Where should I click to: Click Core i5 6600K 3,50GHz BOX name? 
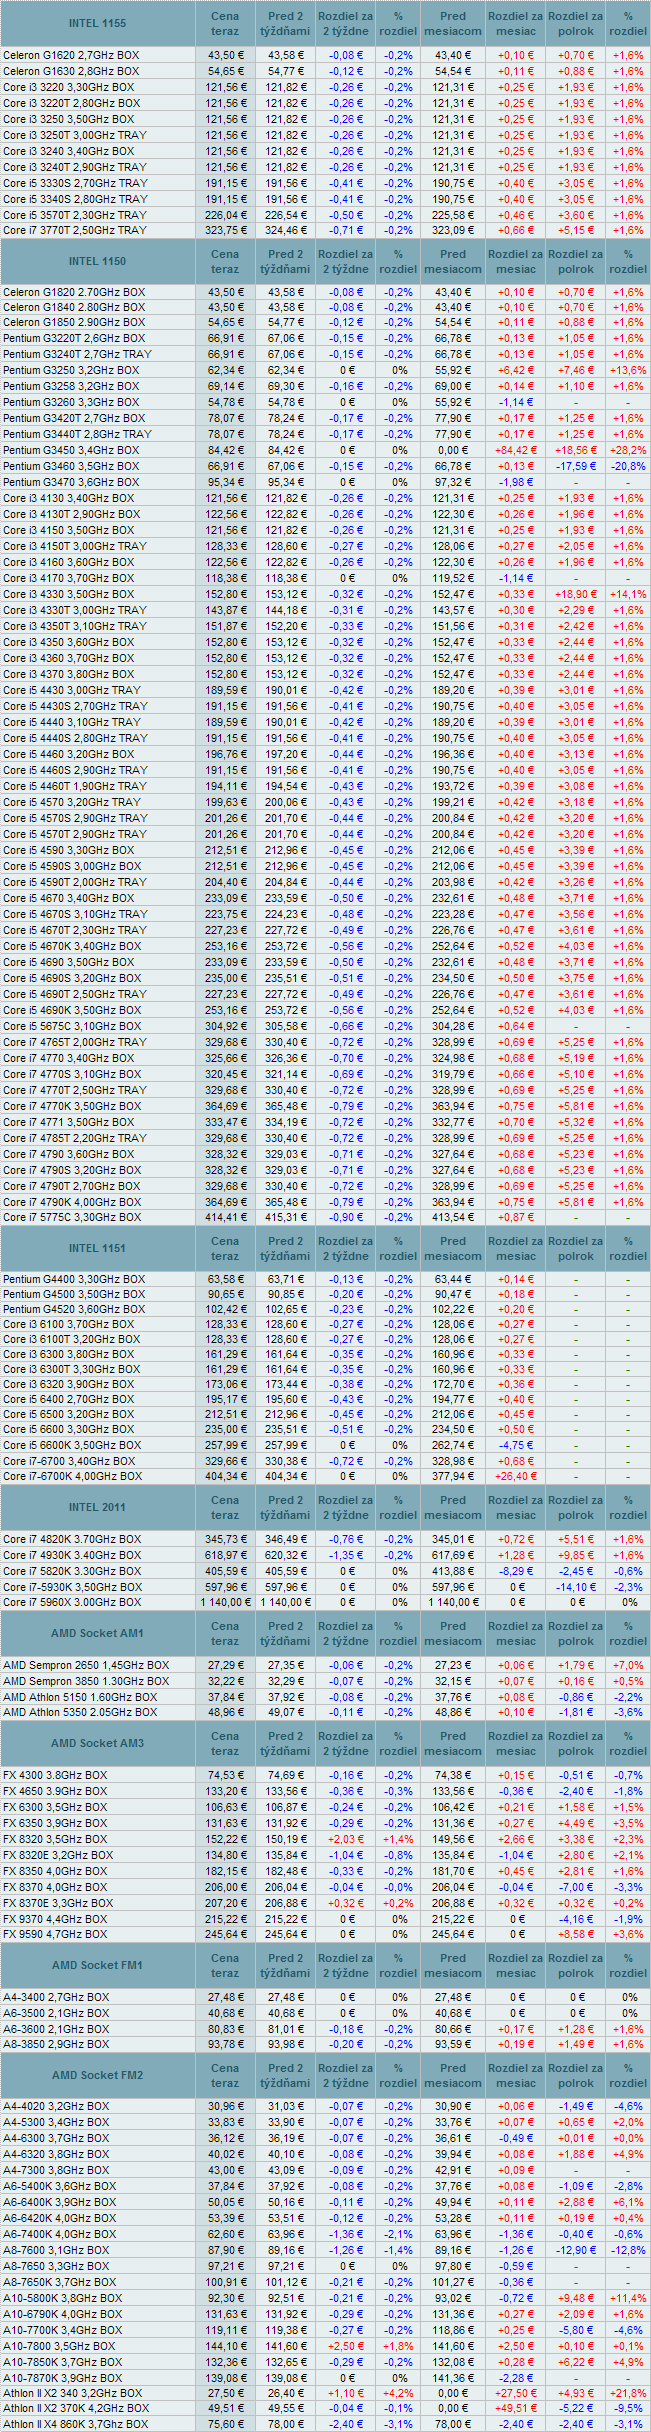coord(71,1445)
